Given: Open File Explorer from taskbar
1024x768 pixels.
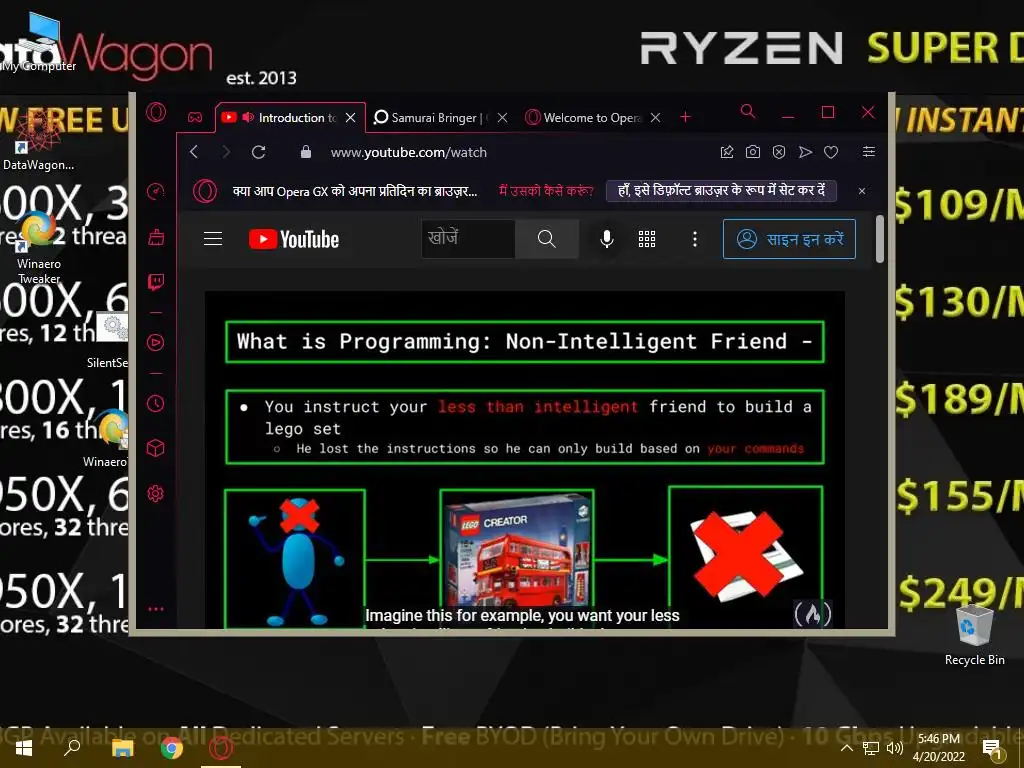Looking at the screenshot, I should pos(122,748).
